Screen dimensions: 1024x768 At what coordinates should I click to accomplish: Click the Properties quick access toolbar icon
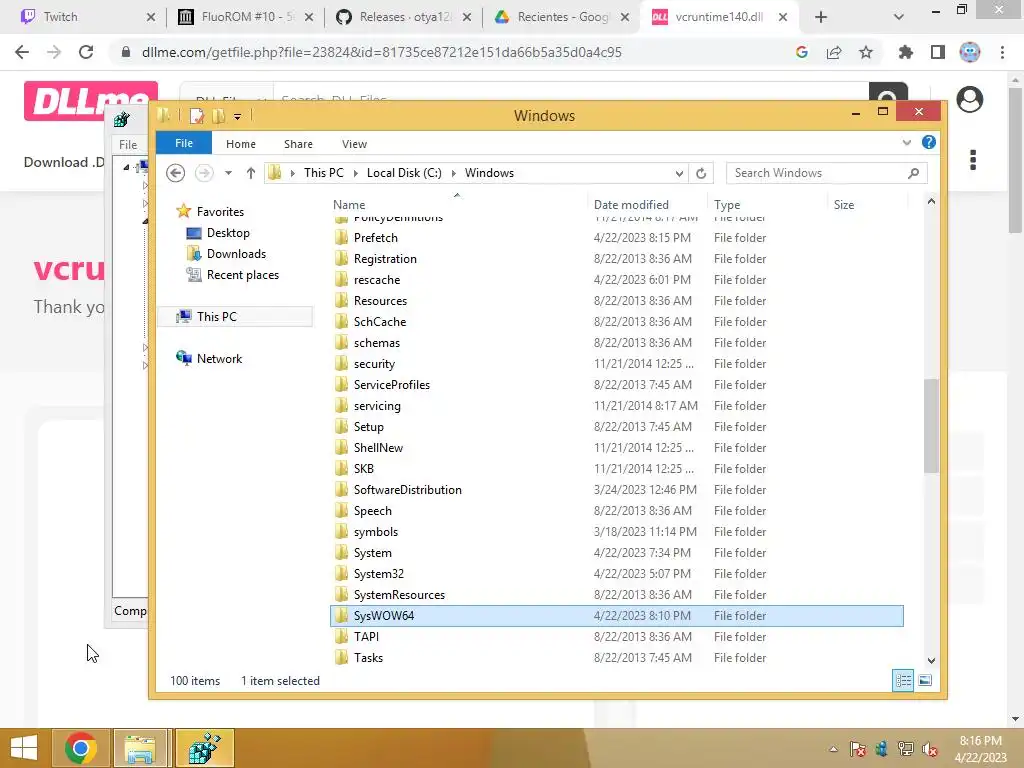pos(197,116)
